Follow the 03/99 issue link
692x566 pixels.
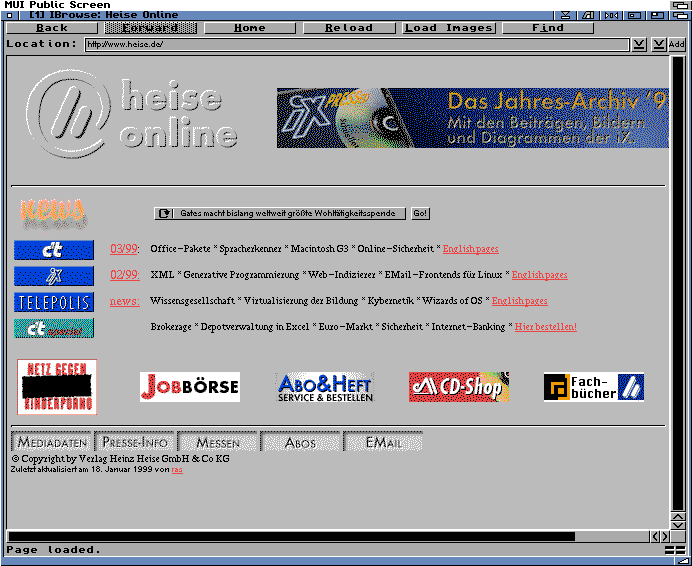[x=124, y=249]
